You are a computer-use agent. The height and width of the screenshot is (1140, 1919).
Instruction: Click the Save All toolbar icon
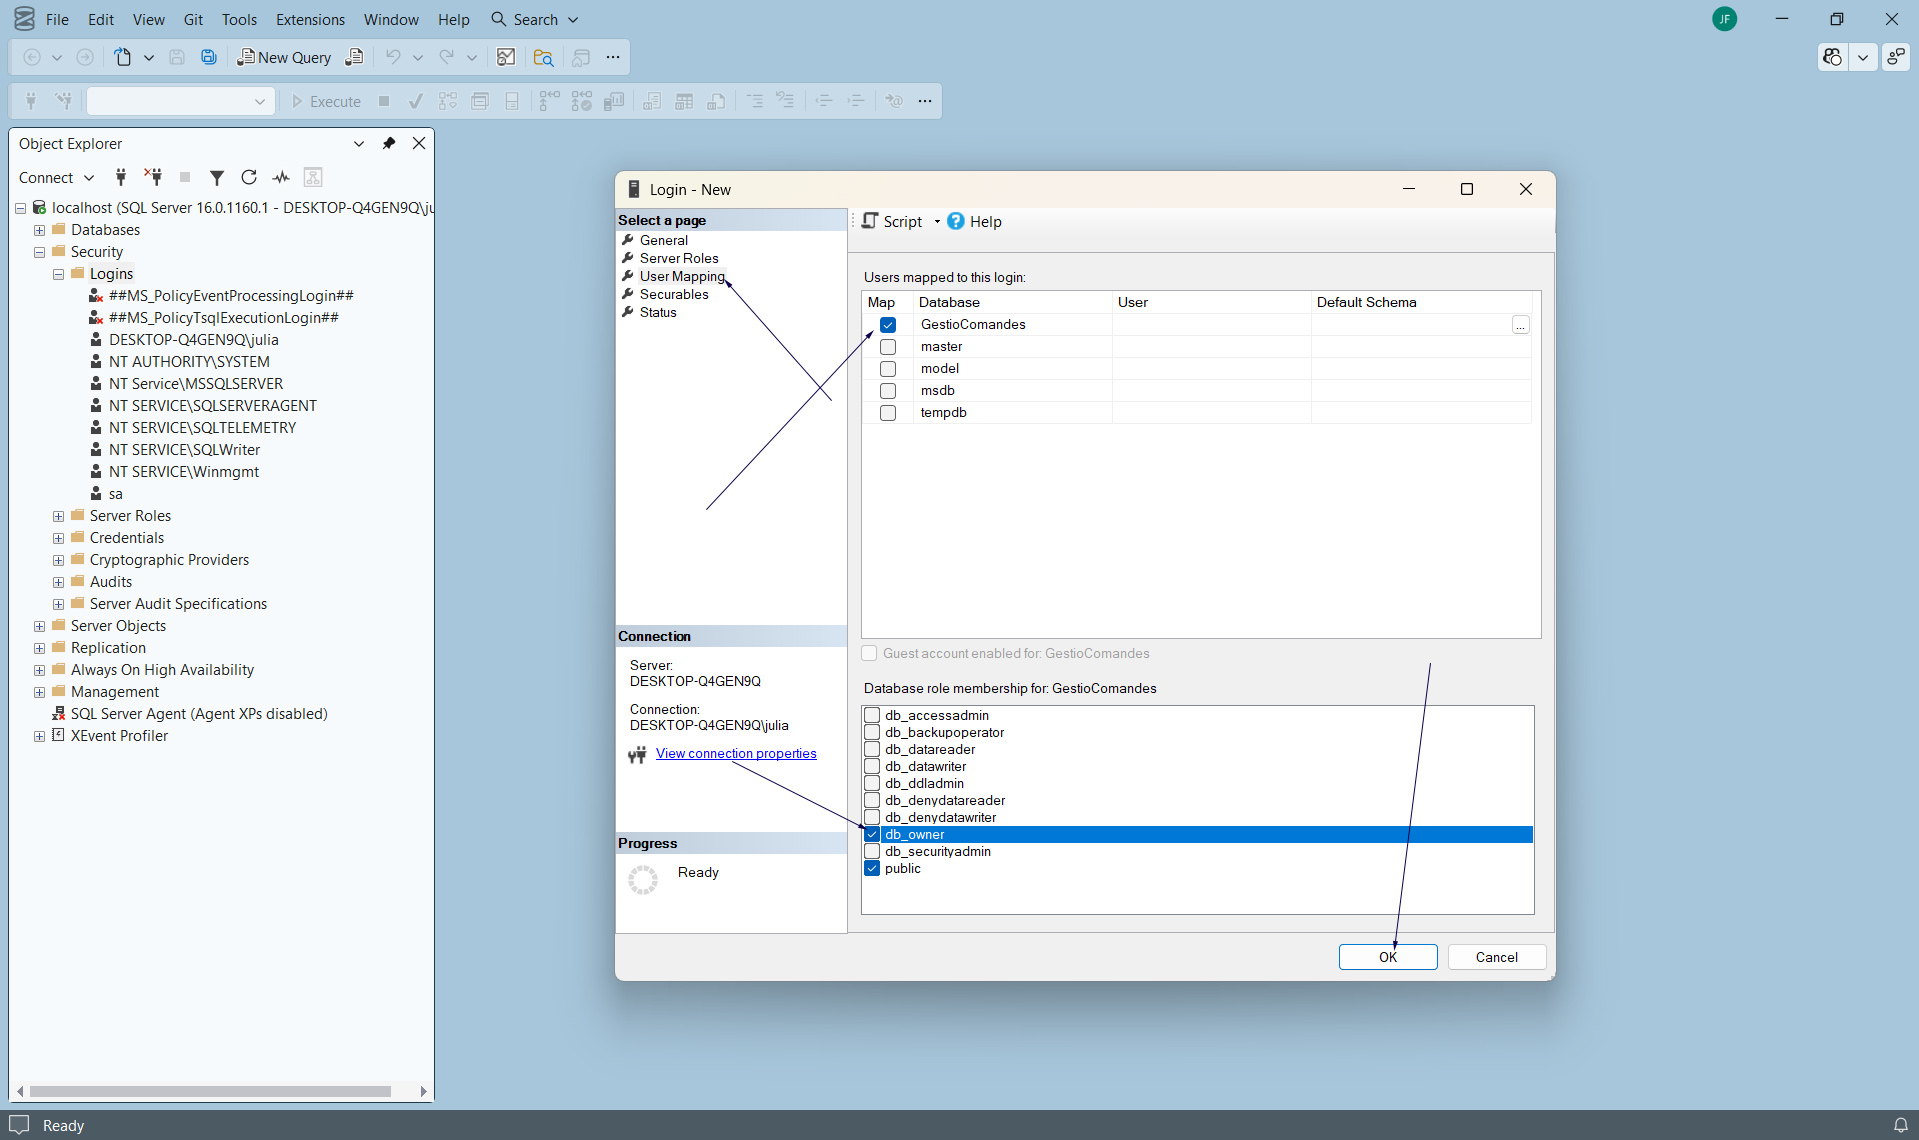[x=209, y=58]
